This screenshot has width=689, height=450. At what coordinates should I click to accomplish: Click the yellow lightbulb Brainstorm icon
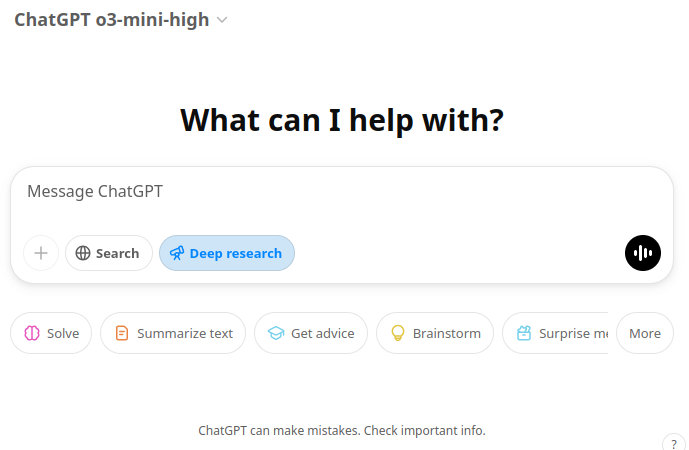tap(398, 333)
